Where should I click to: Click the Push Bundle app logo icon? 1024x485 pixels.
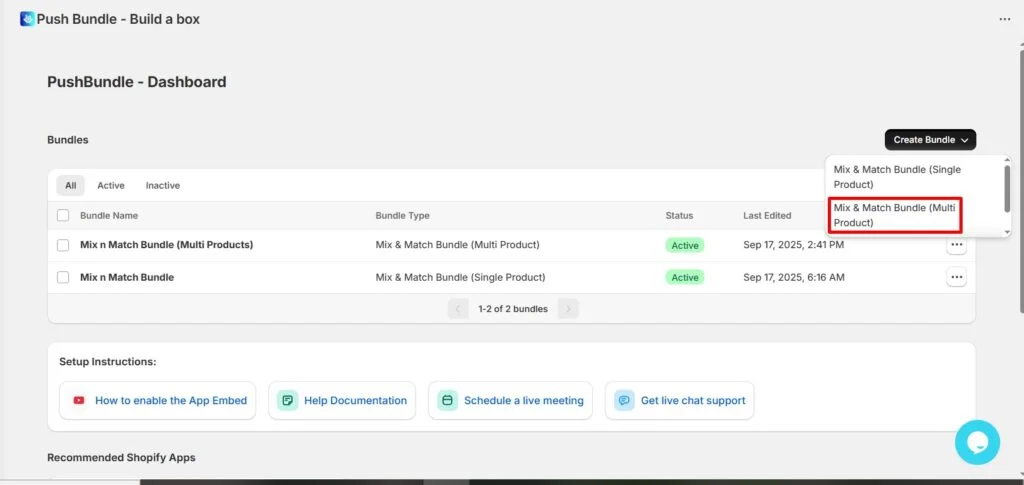(27, 19)
